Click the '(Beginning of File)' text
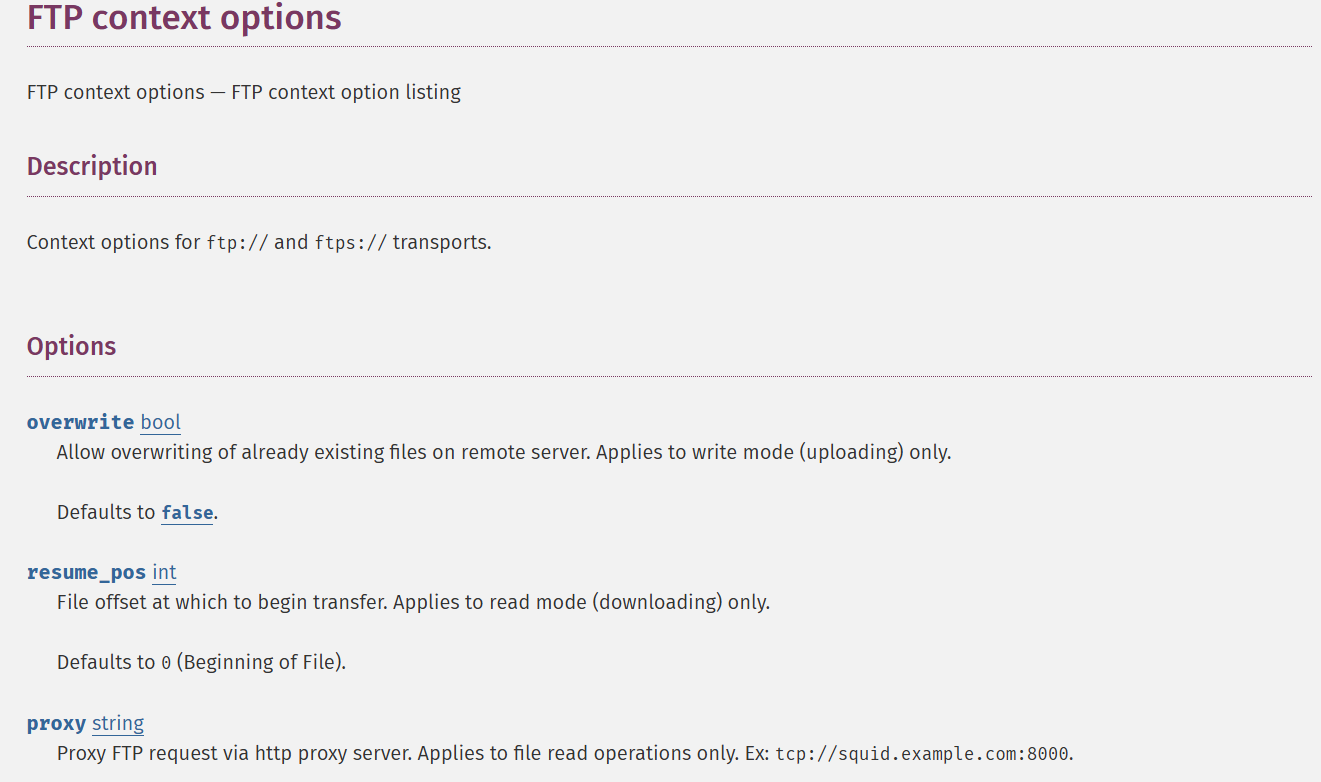Viewport: 1321px width, 782px height. coord(261,662)
